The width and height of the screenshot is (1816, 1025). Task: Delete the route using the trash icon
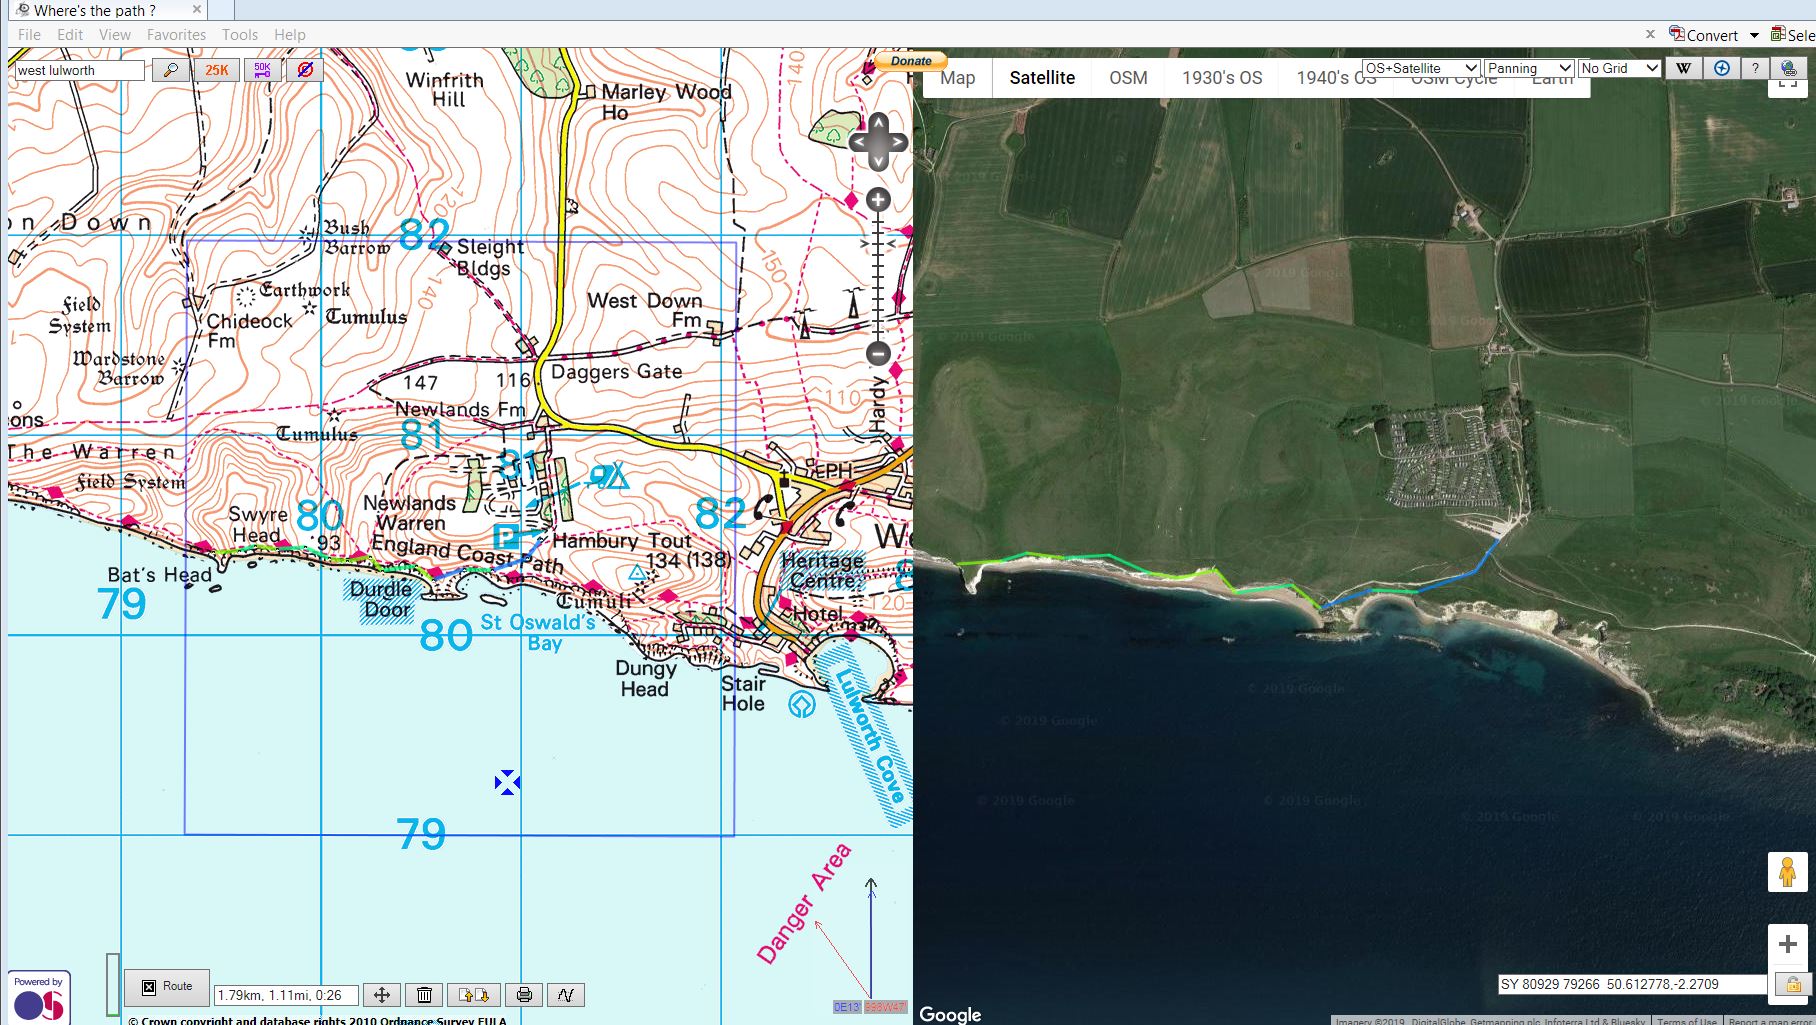point(424,995)
